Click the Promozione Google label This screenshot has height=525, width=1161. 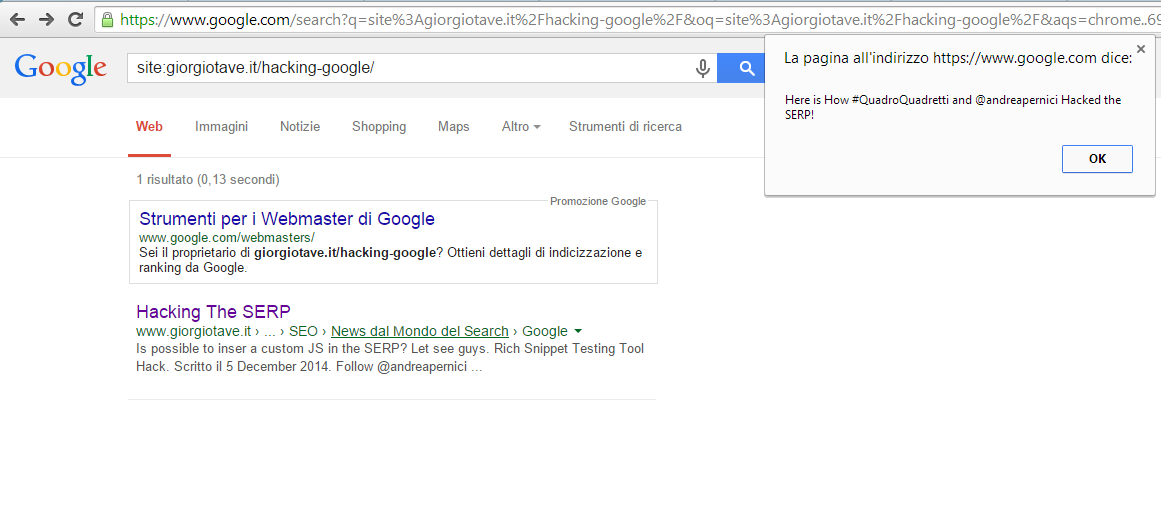pyautogui.click(x=598, y=201)
